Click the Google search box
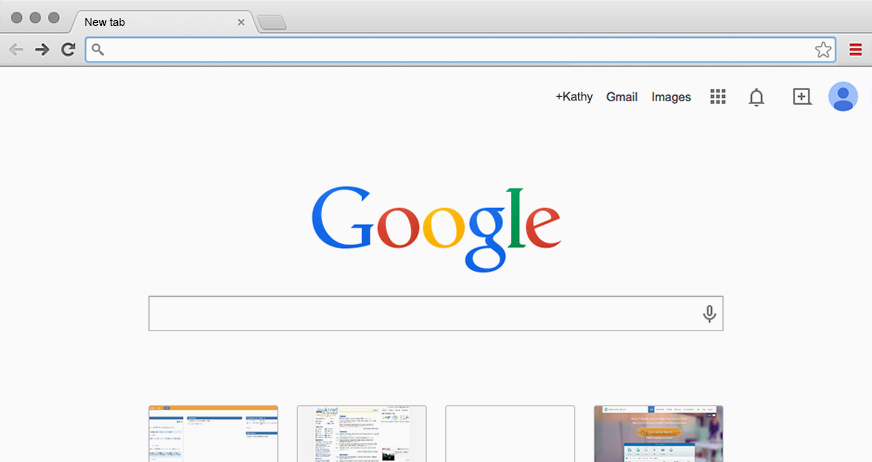Viewport: 872px width, 462px height. click(435, 314)
